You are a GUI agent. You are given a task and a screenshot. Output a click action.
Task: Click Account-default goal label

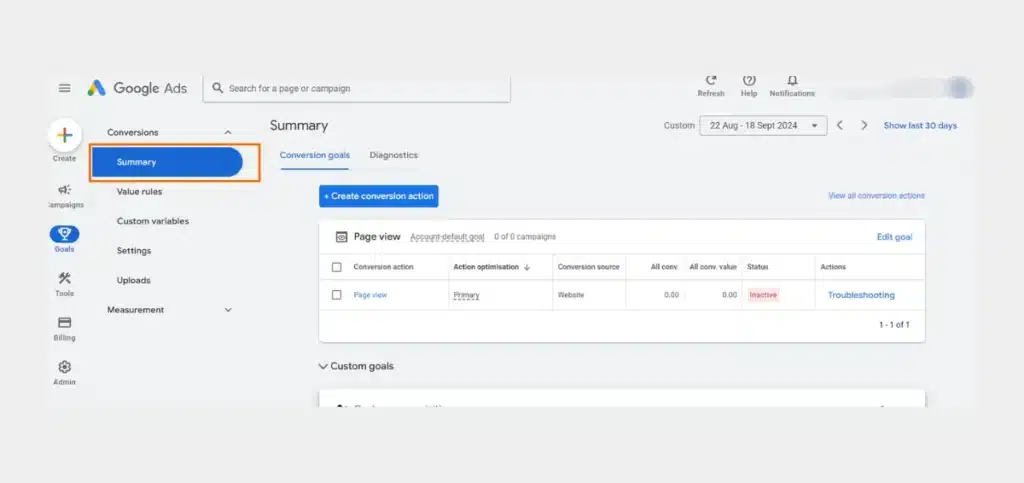click(447, 237)
